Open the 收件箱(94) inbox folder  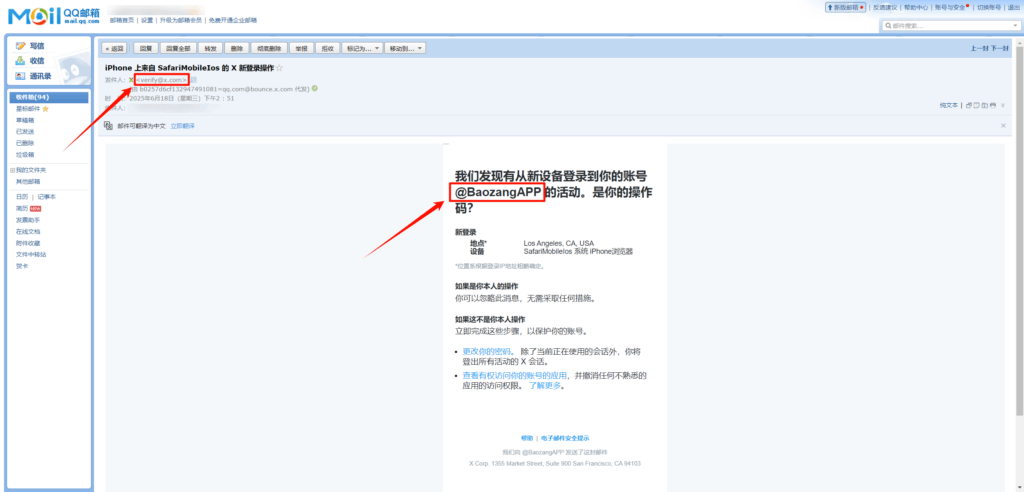tap(49, 97)
